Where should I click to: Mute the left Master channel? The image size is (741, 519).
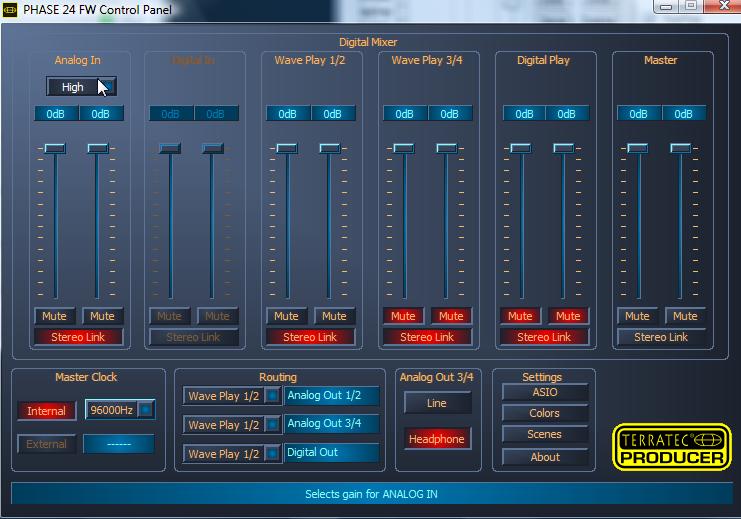tap(637, 316)
